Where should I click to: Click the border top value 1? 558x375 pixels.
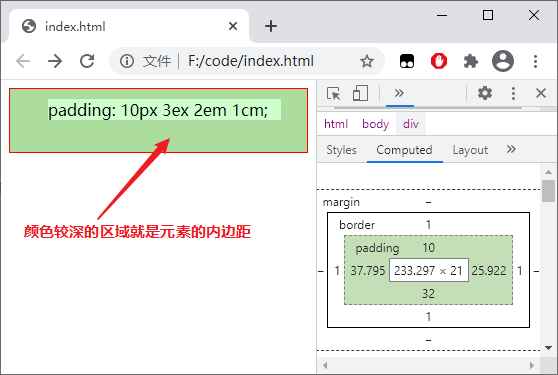pyautogui.click(x=428, y=225)
